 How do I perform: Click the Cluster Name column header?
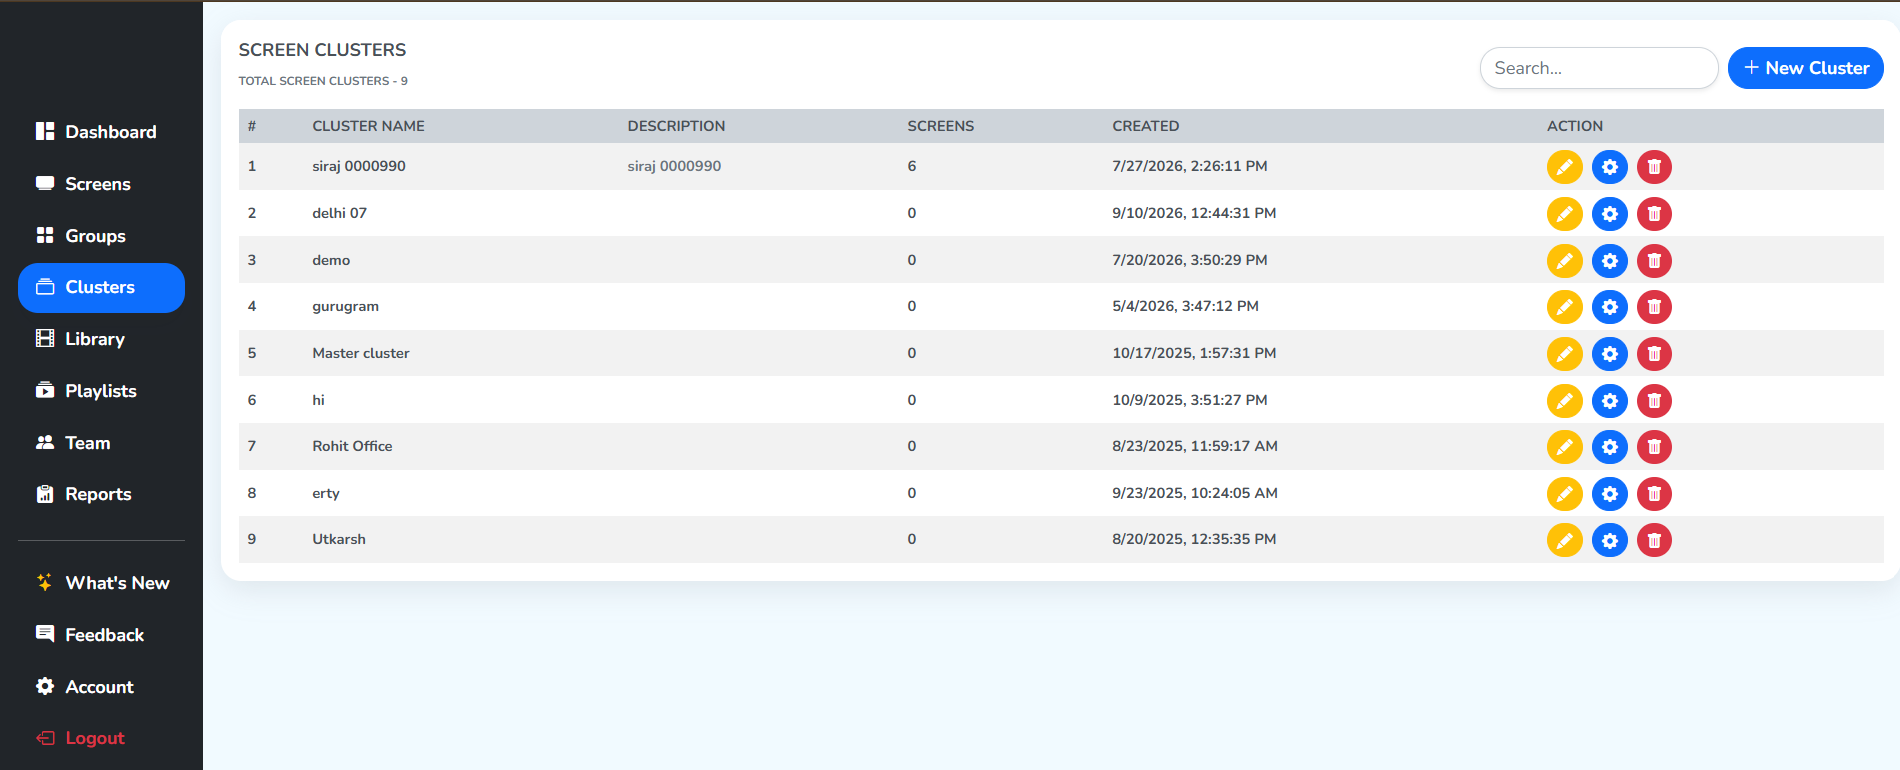(368, 126)
